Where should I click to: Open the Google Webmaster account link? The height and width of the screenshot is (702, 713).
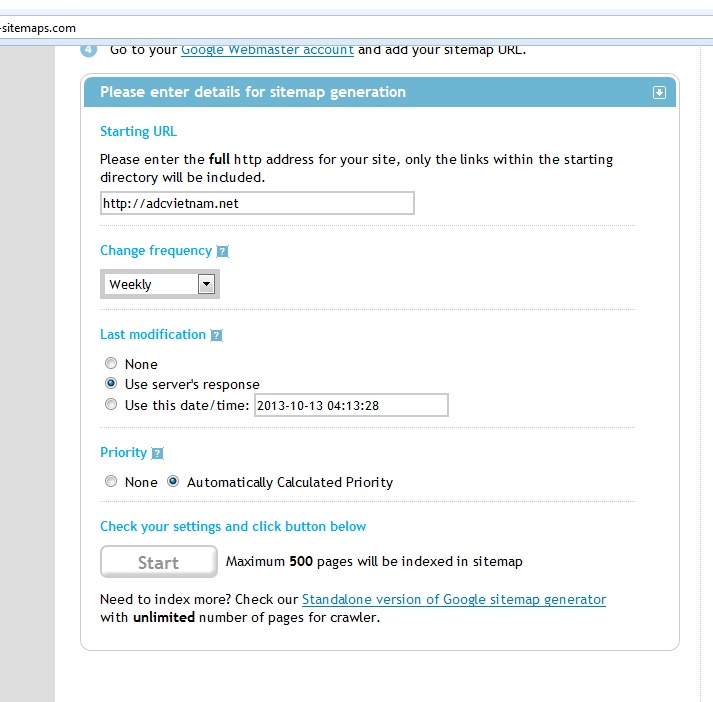click(x=267, y=49)
